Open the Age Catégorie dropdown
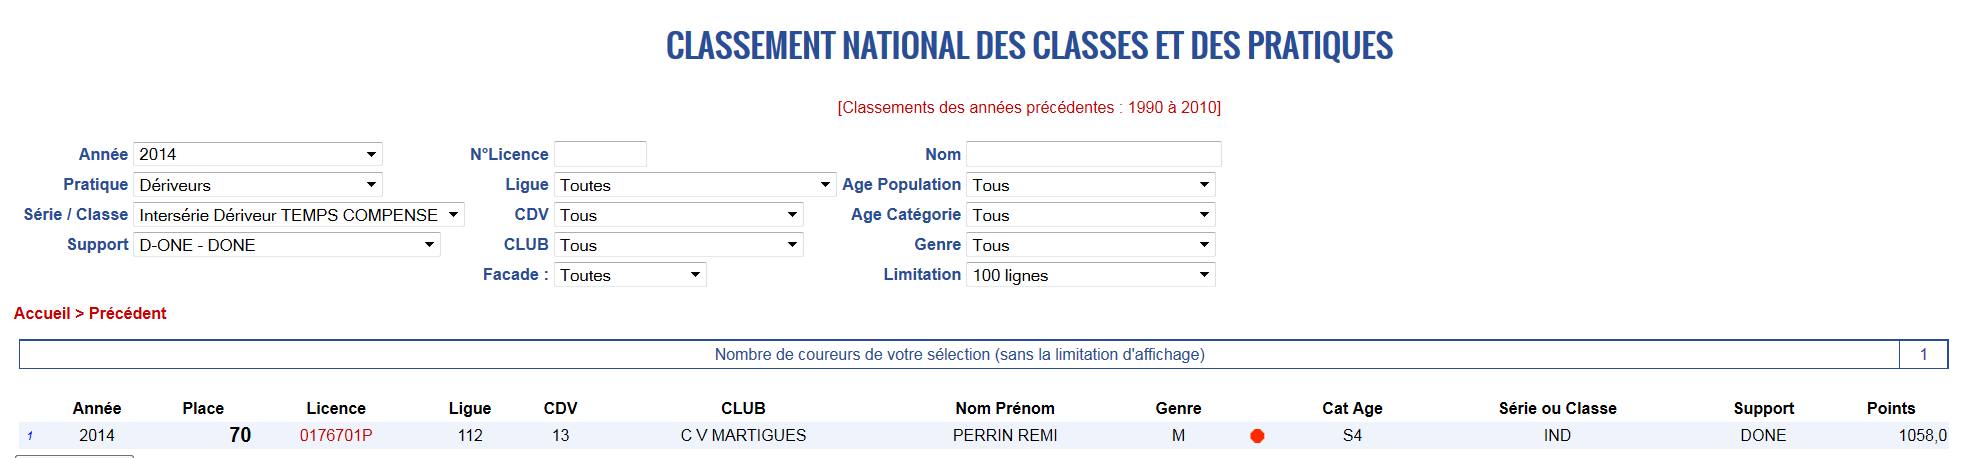This screenshot has width=1961, height=458. coord(1091,214)
